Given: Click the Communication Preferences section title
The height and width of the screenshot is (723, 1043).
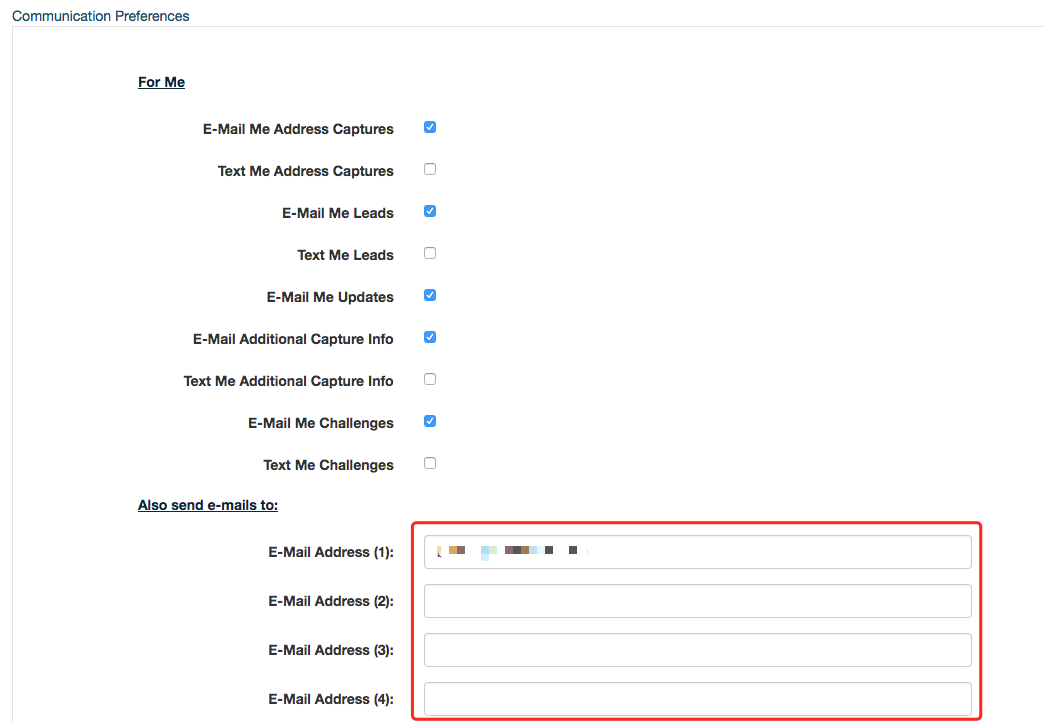Looking at the screenshot, I should click(100, 16).
